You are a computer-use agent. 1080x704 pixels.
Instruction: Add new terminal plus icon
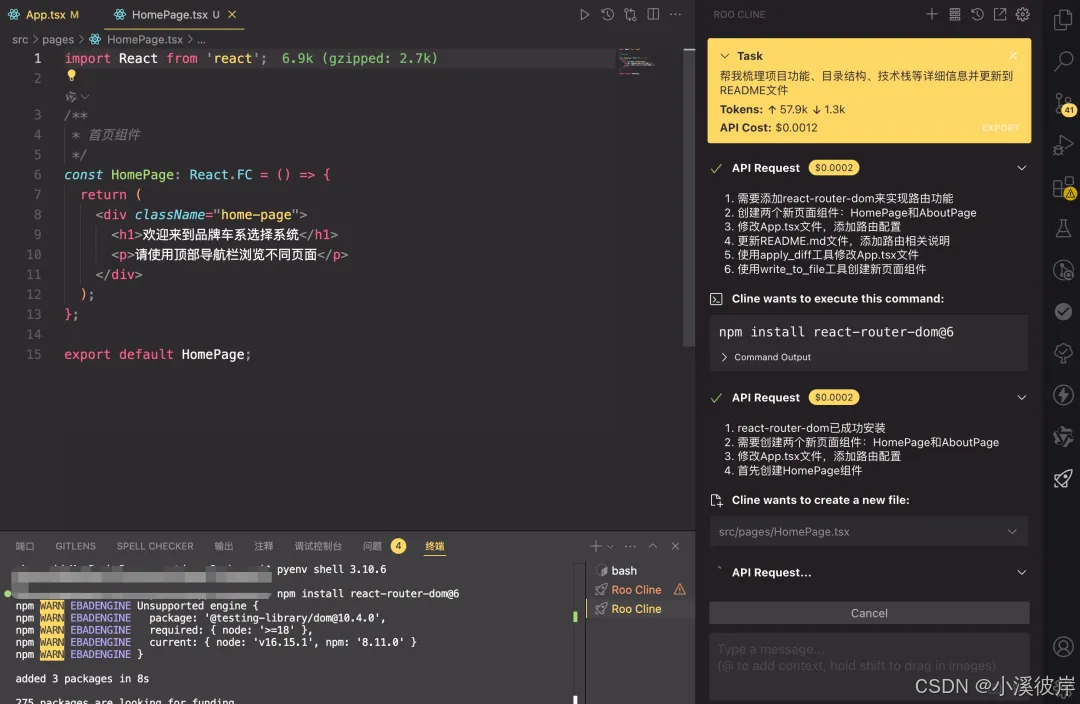point(595,546)
